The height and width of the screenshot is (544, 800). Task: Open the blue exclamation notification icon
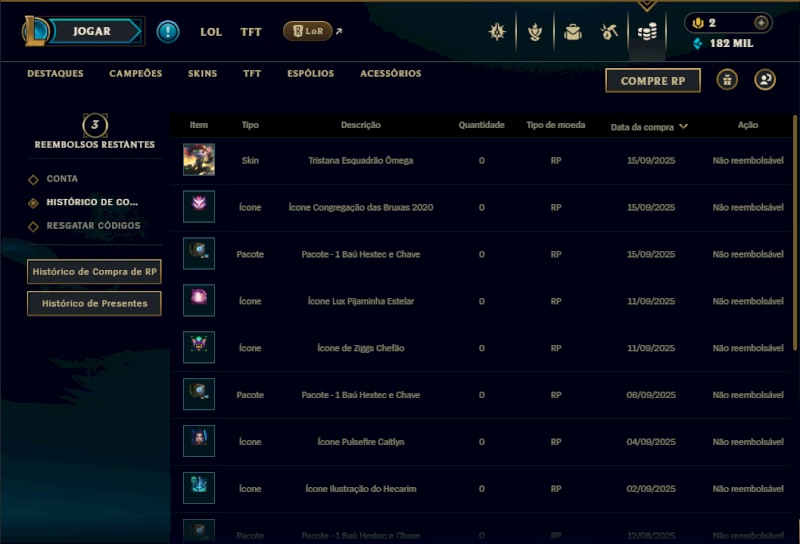click(x=167, y=32)
